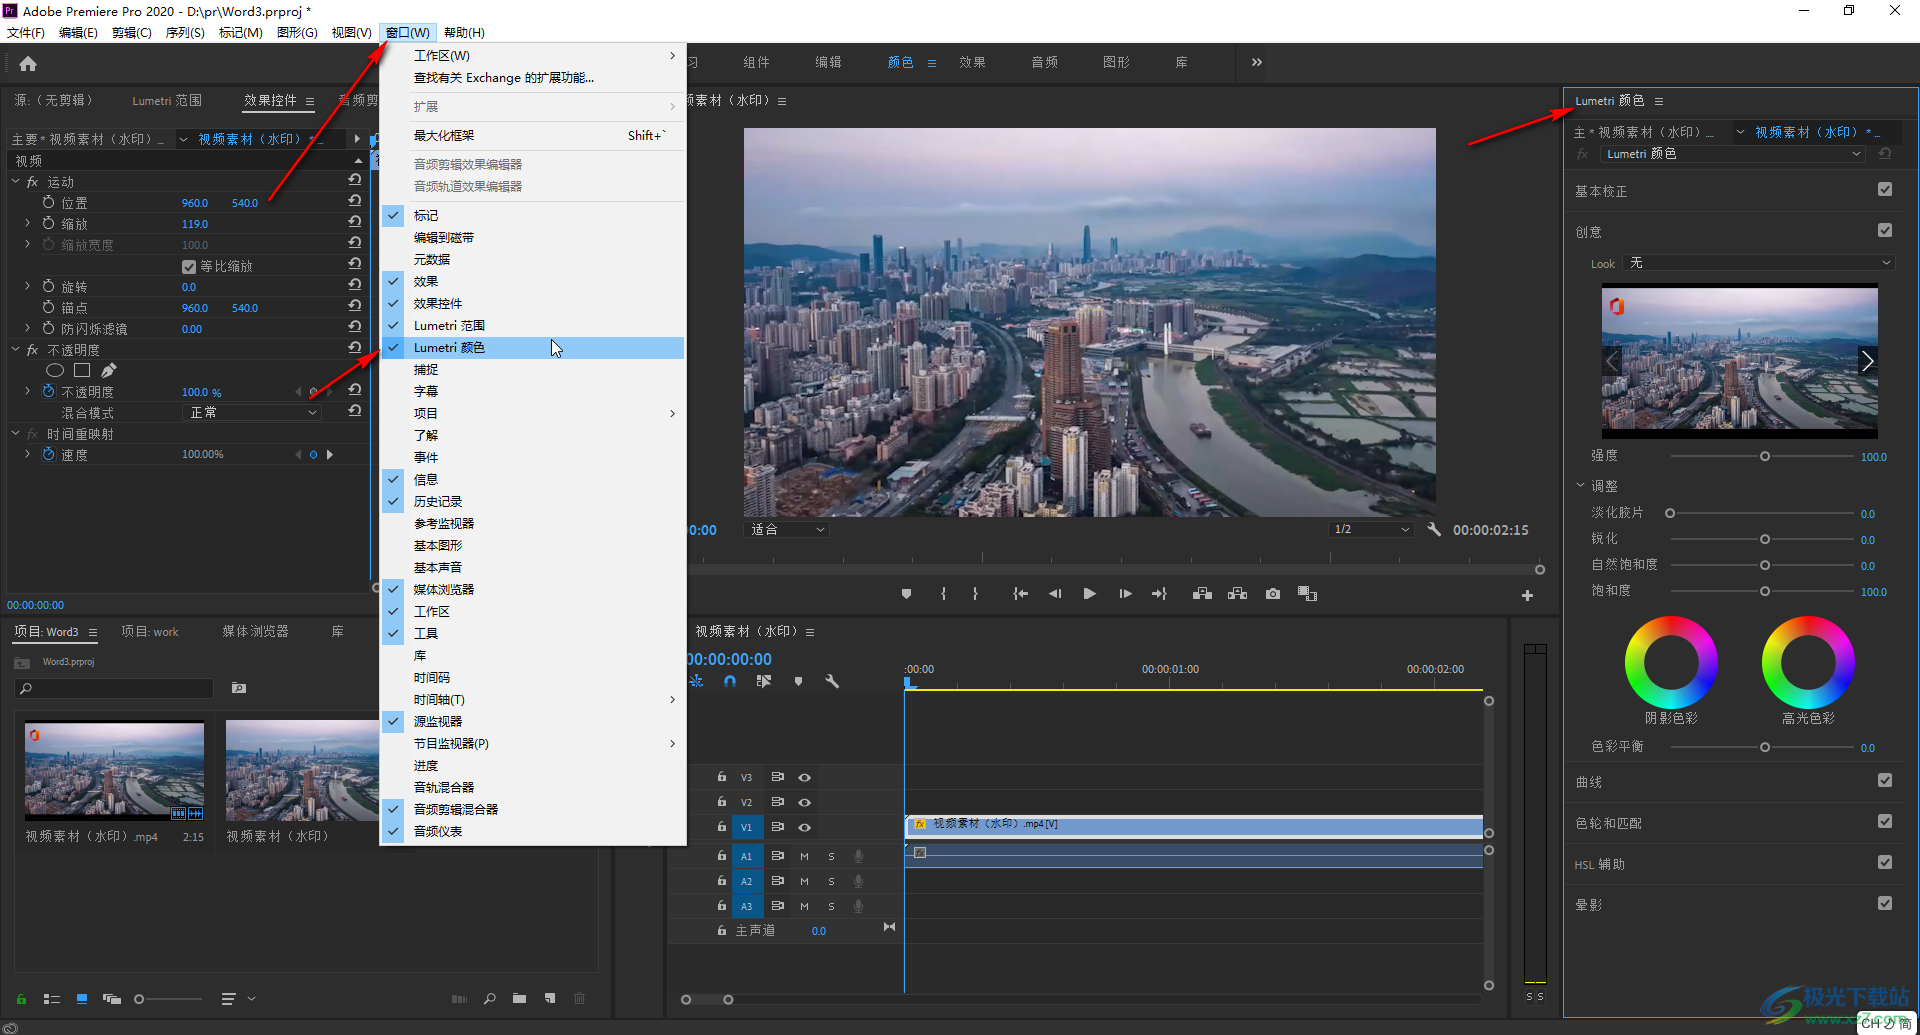Switch to the 效果控件 tab
The width and height of the screenshot is (1920, 1035).
point(270,101)
